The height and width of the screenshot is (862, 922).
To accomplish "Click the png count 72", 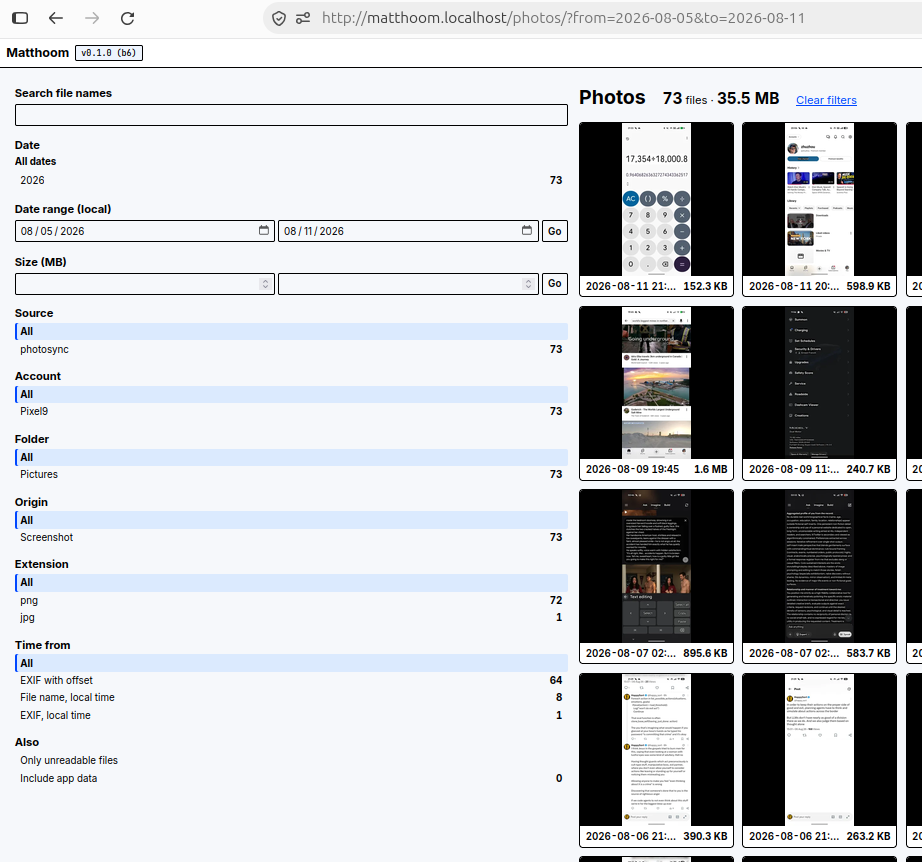I will click(x=556, y=600).
